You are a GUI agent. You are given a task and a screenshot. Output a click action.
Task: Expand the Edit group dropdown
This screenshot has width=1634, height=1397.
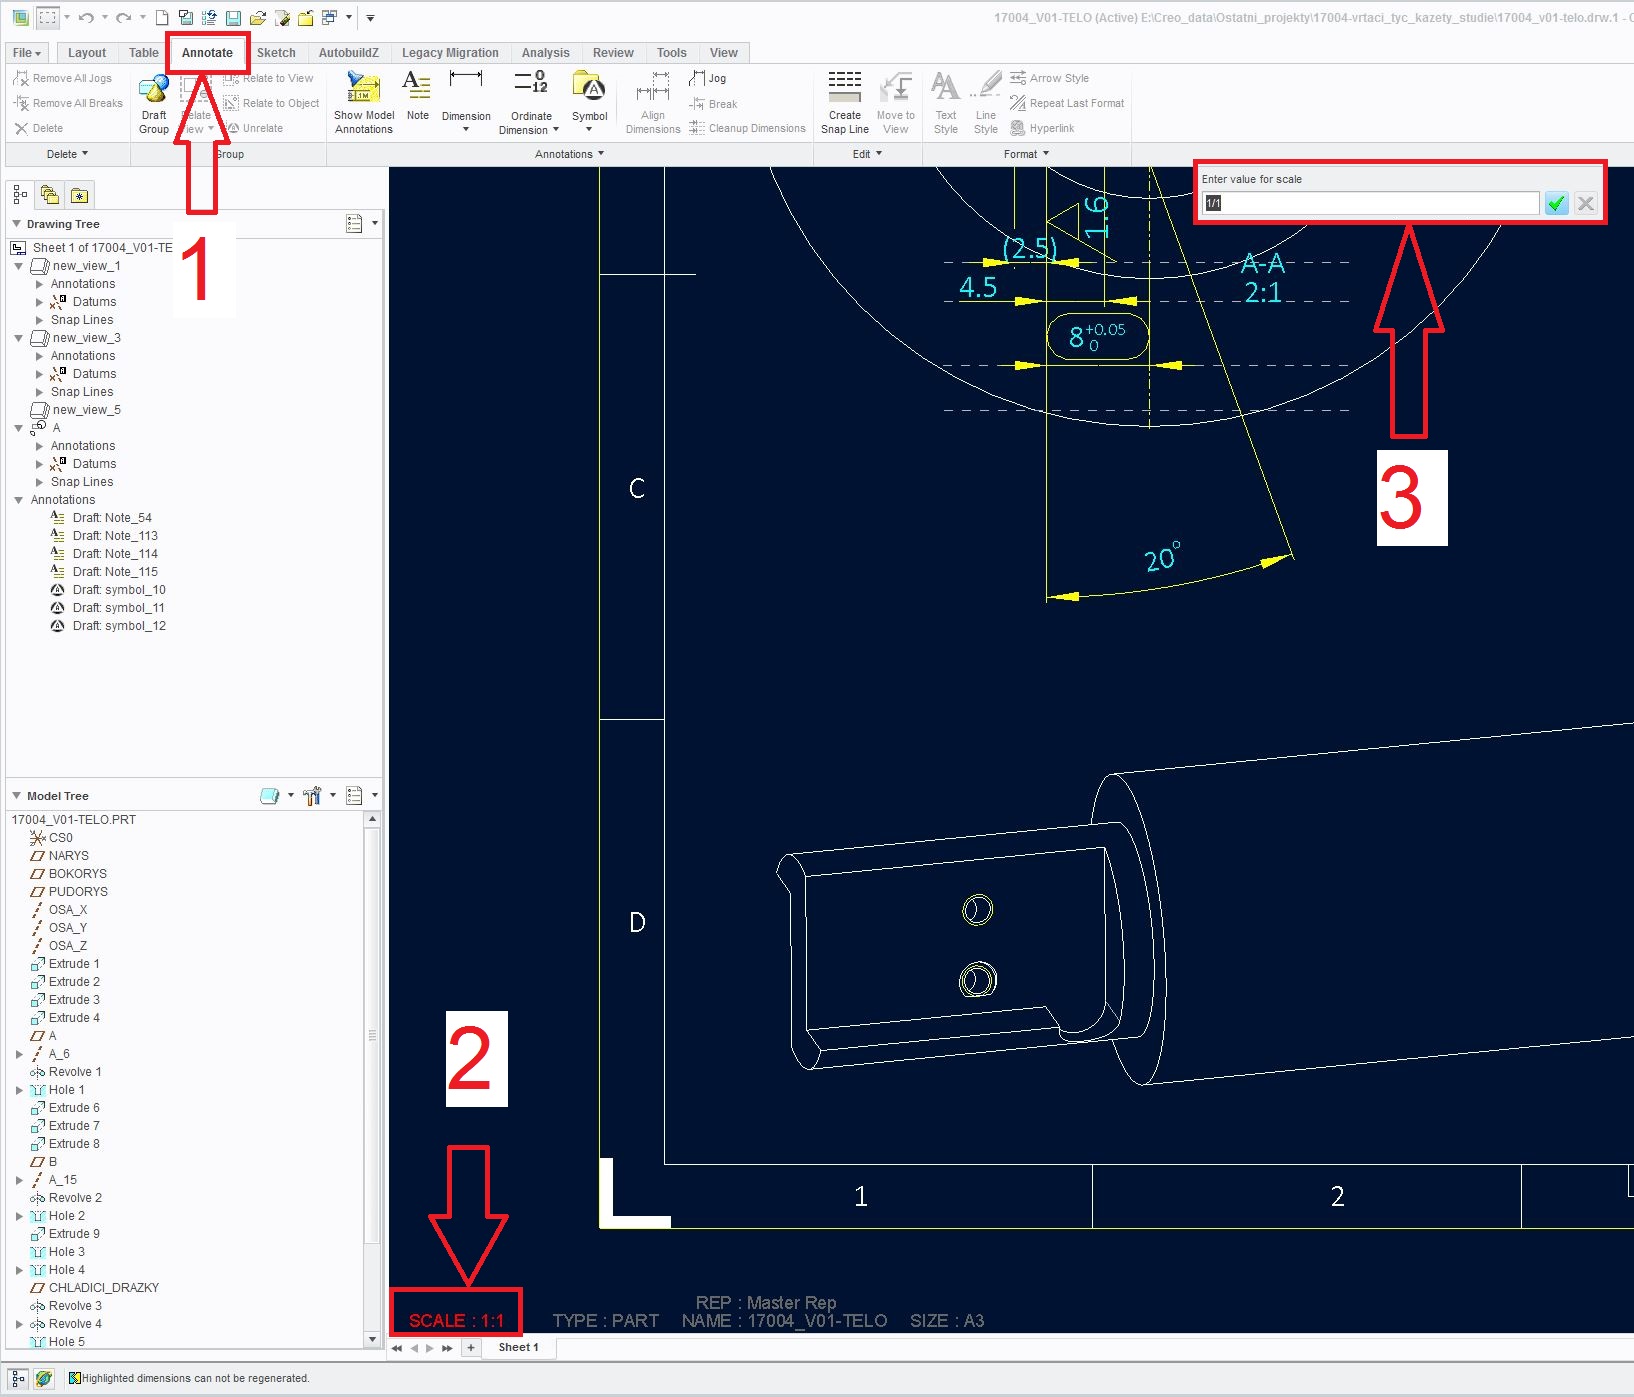pos(867,154)
